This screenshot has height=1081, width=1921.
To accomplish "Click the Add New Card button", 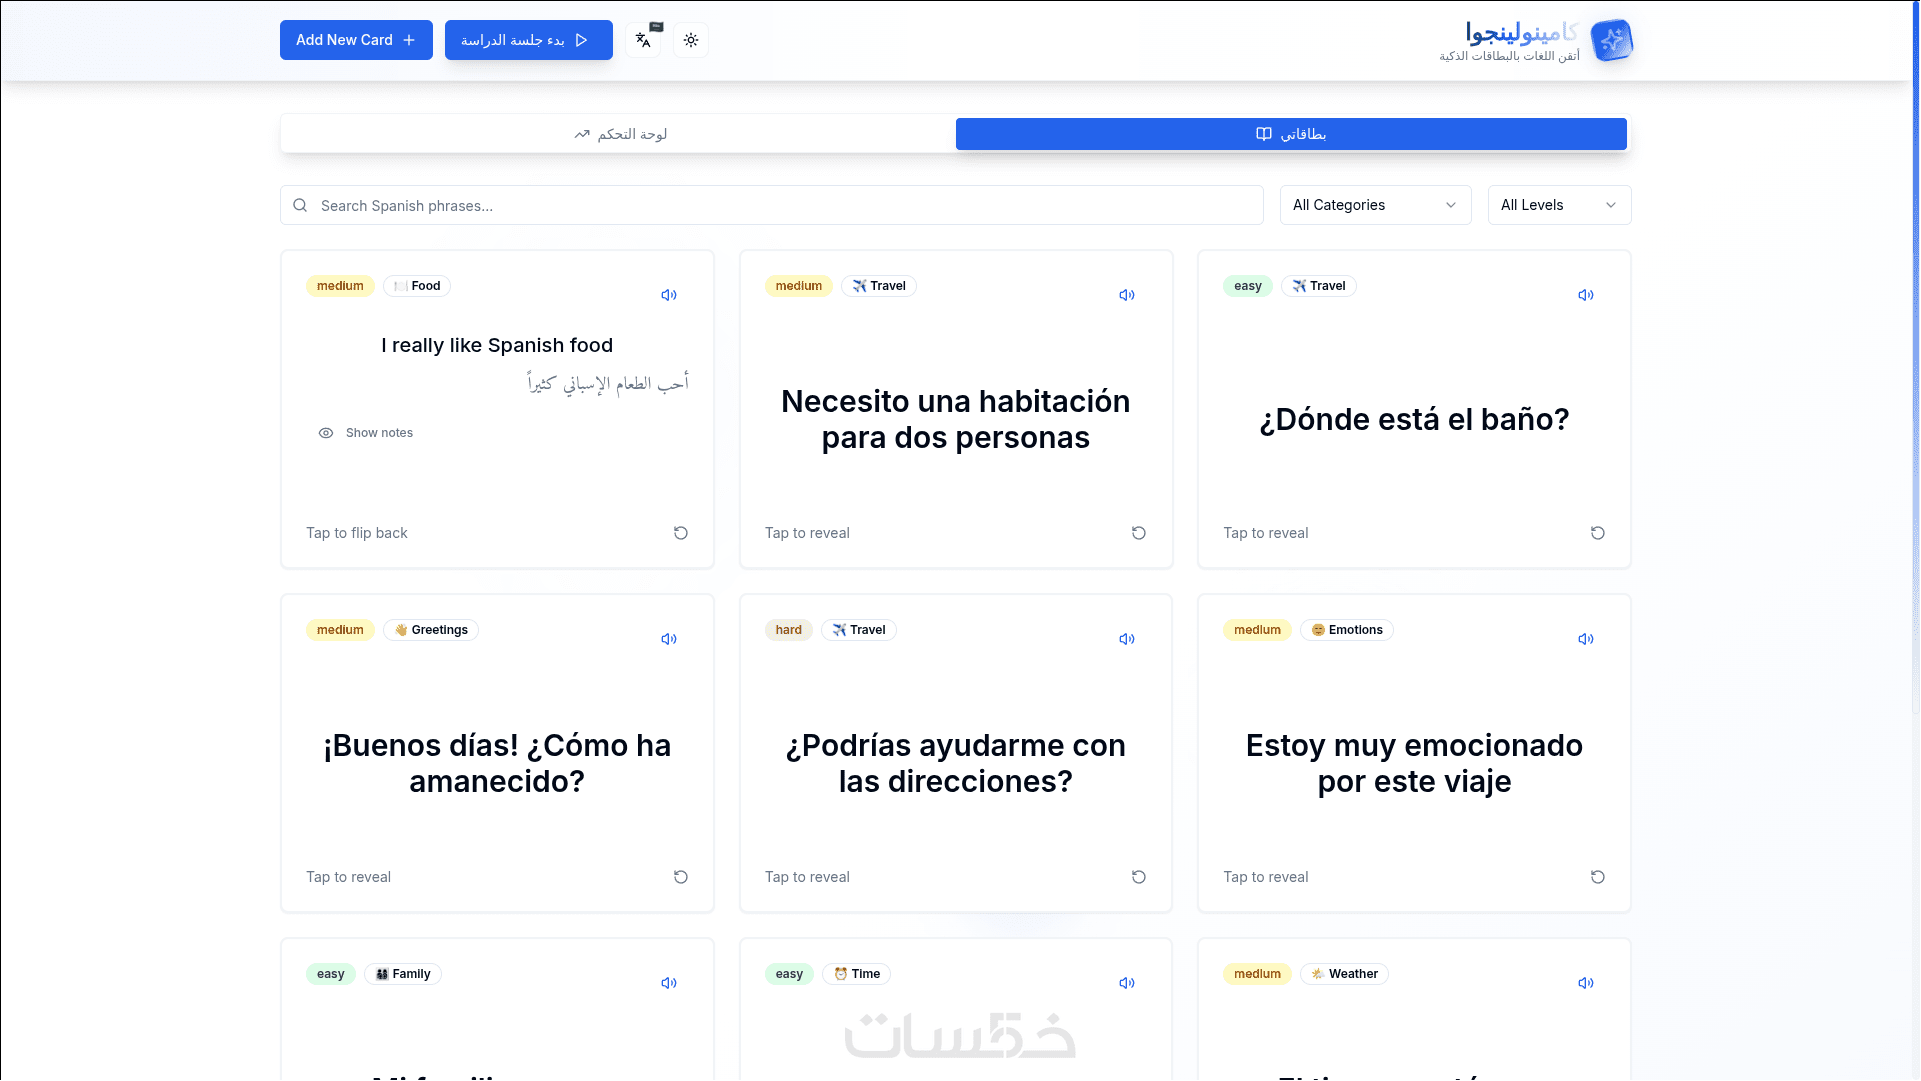I will click(x=356, y=40).
